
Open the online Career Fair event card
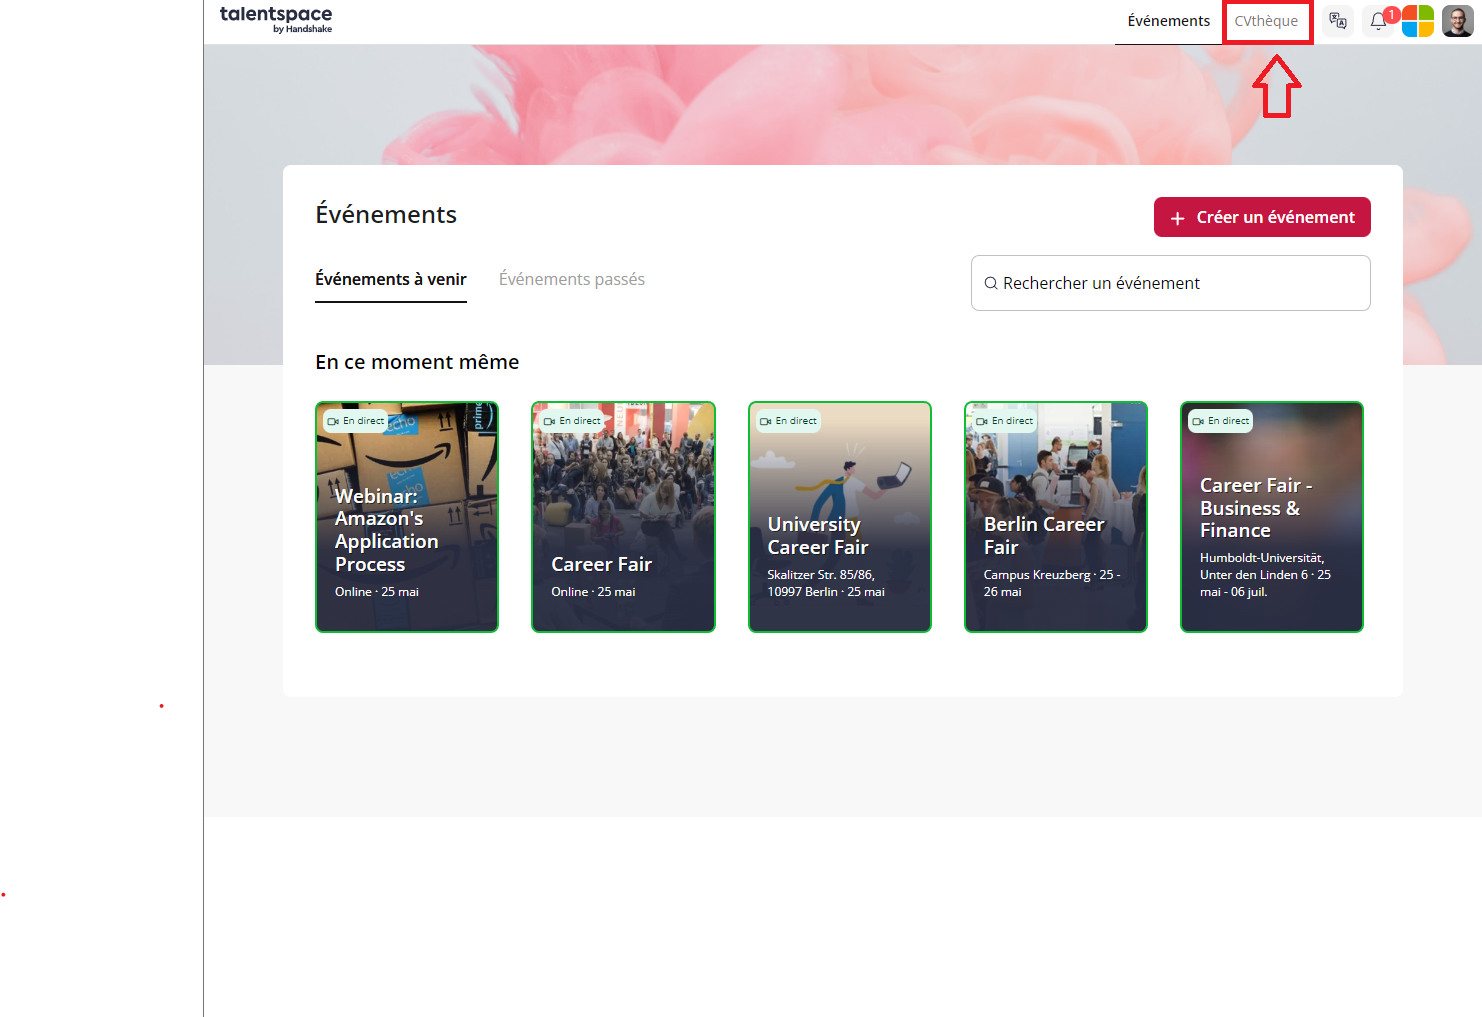(x=623, y=517)
